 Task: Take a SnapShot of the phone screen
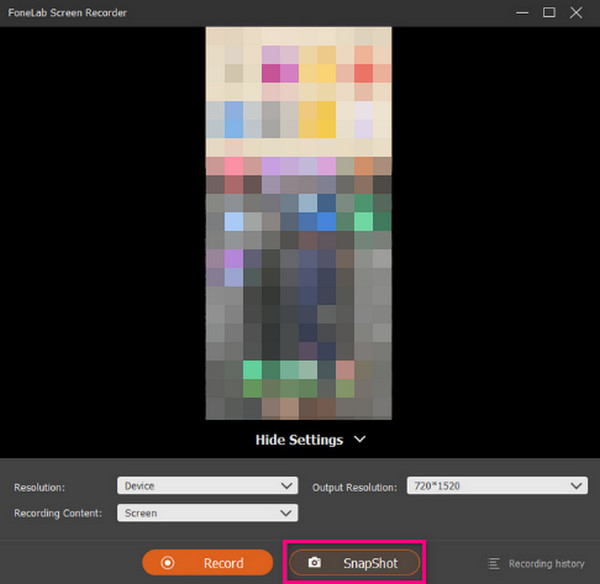point(354,563)
